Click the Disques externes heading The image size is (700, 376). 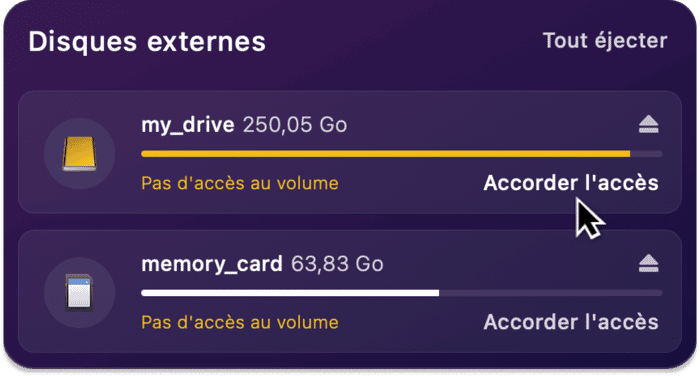tap(147, 42)
